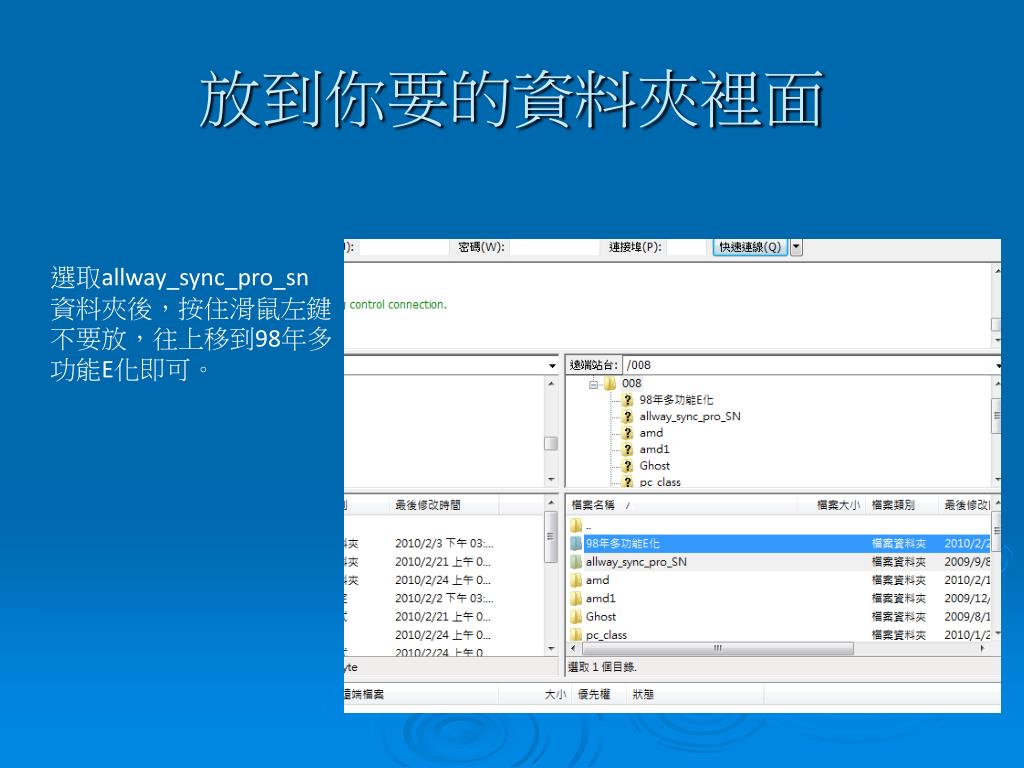Viewport: 1024px width, 768px height.
Task: Click the 'control connection.' log message text
Action: click(398, 304)
